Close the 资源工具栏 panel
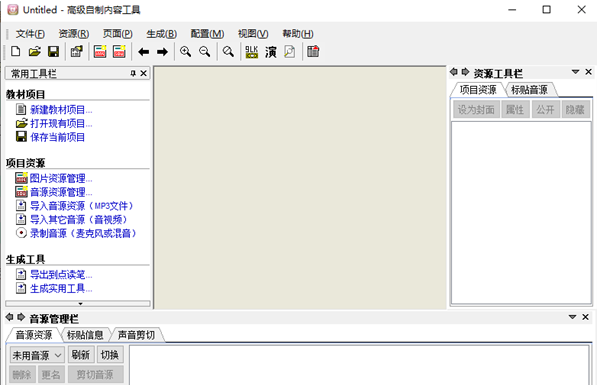The width and height of the screenshot is (597, 385). (x=588, y=72)
